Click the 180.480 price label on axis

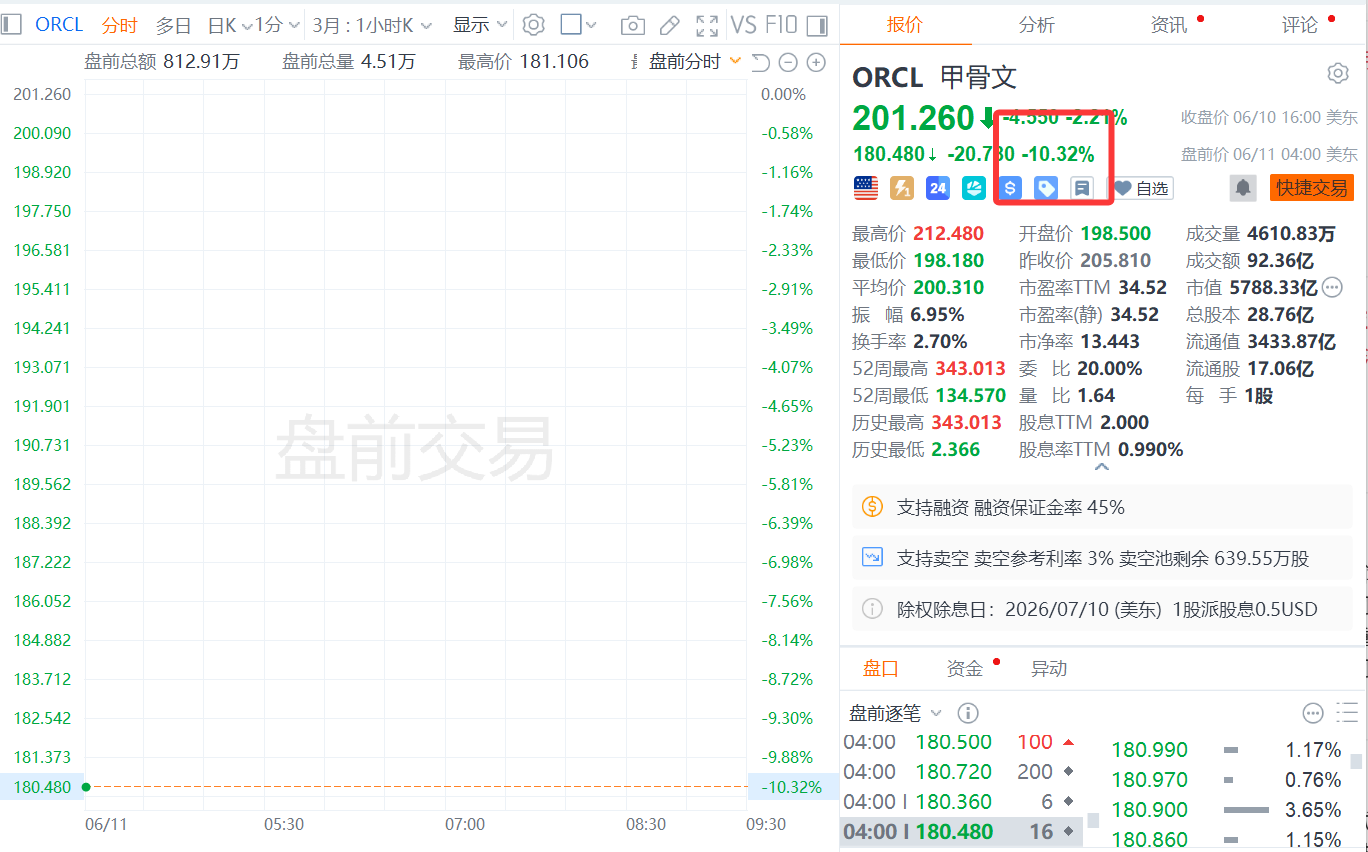[x=42, y=787]
